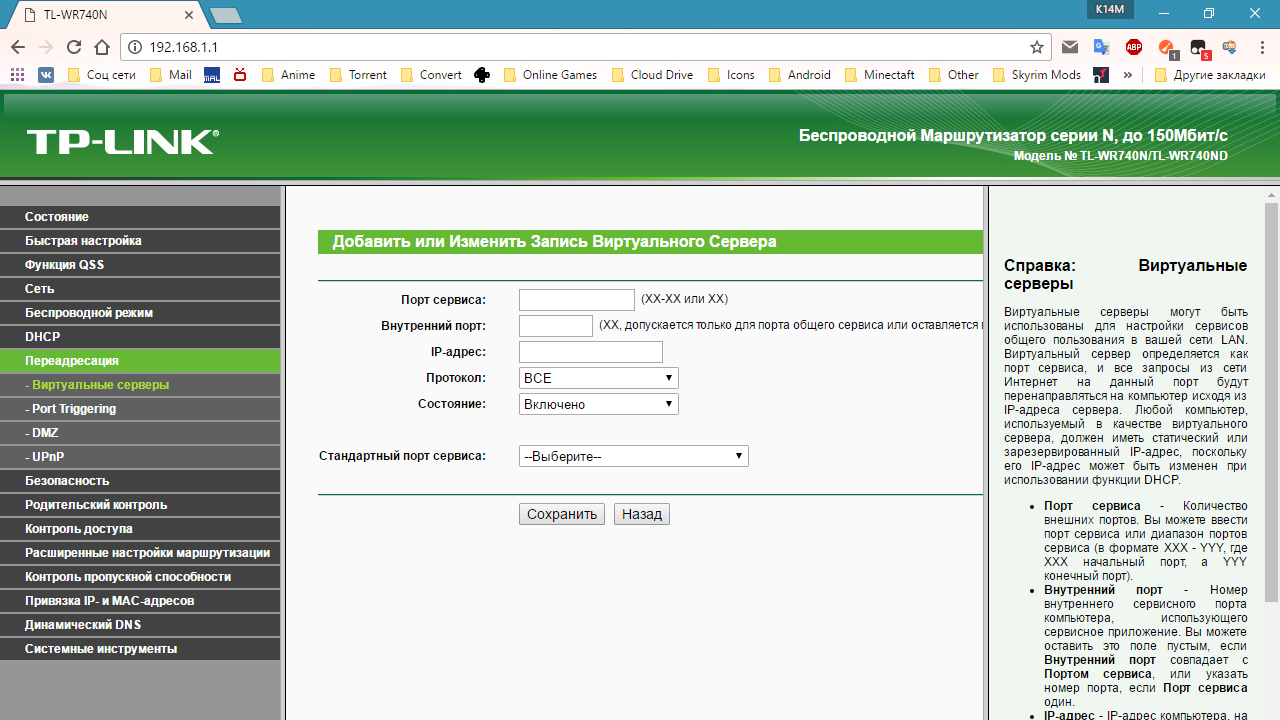Open the Skyrim Mods bookmark folder
Image resolution: width=1280 pixels, height=720 pixels.
[x=1037, y=75]
